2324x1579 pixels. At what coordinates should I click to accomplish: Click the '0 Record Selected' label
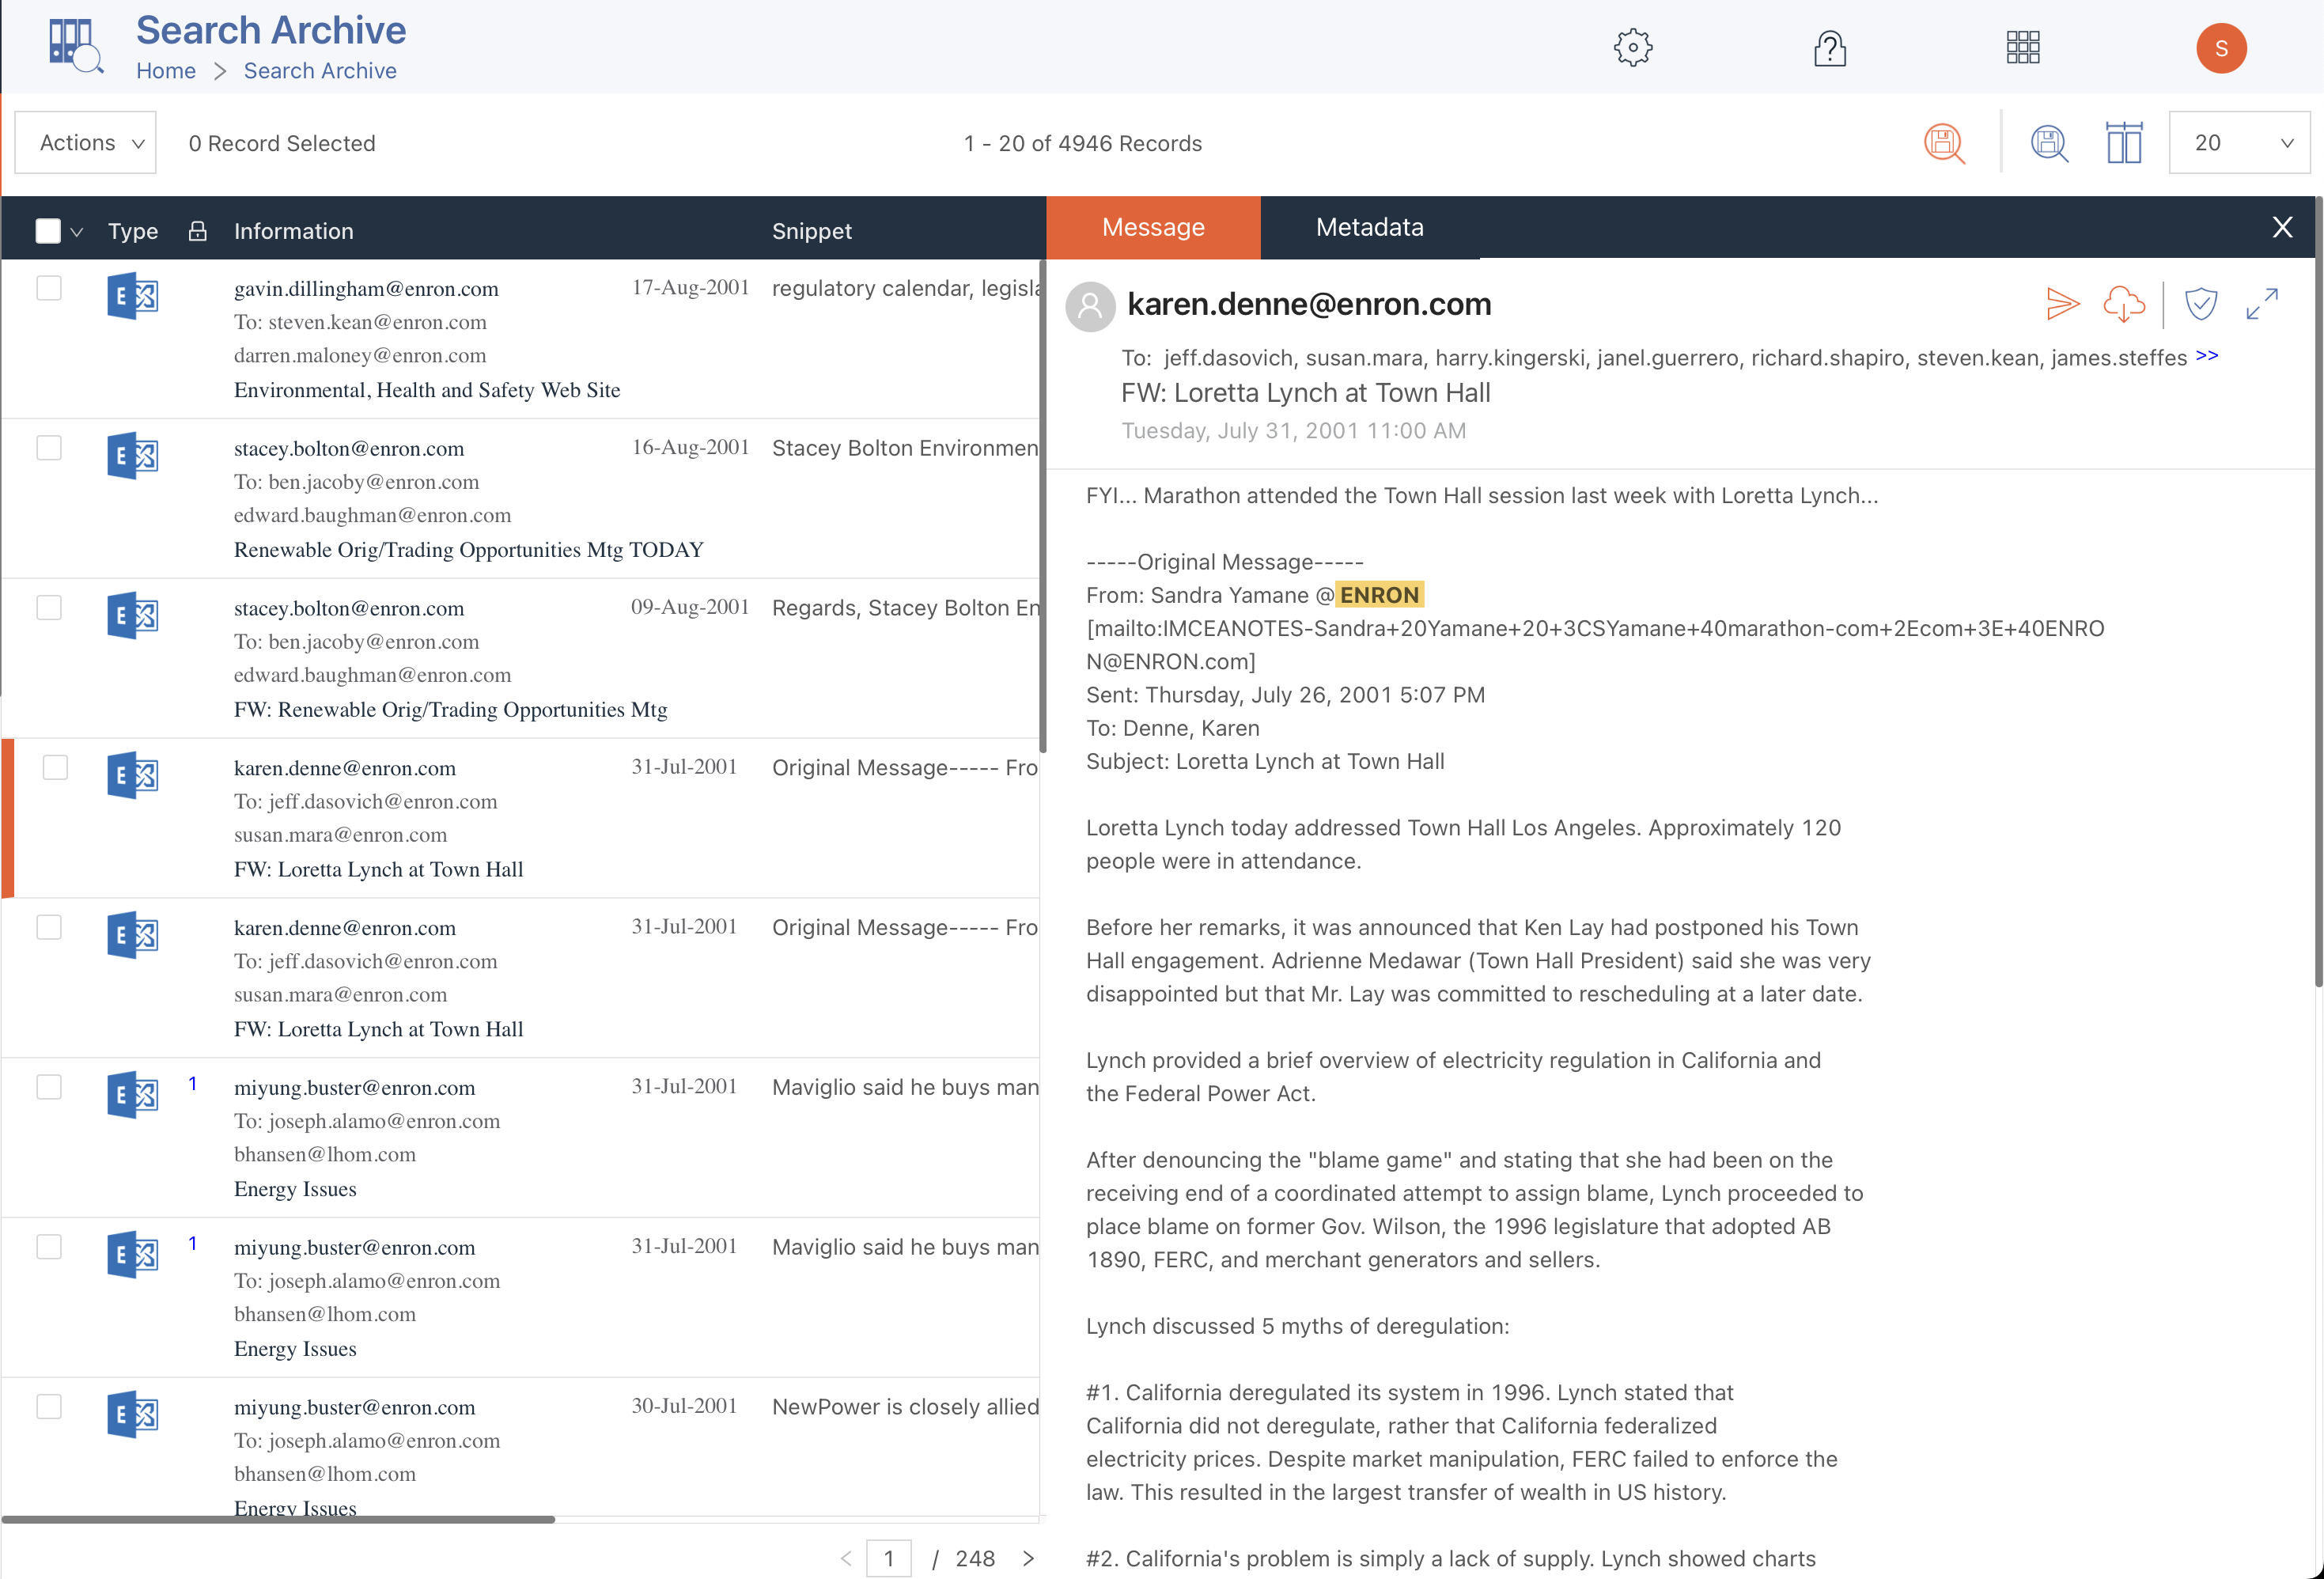(282, 143)
